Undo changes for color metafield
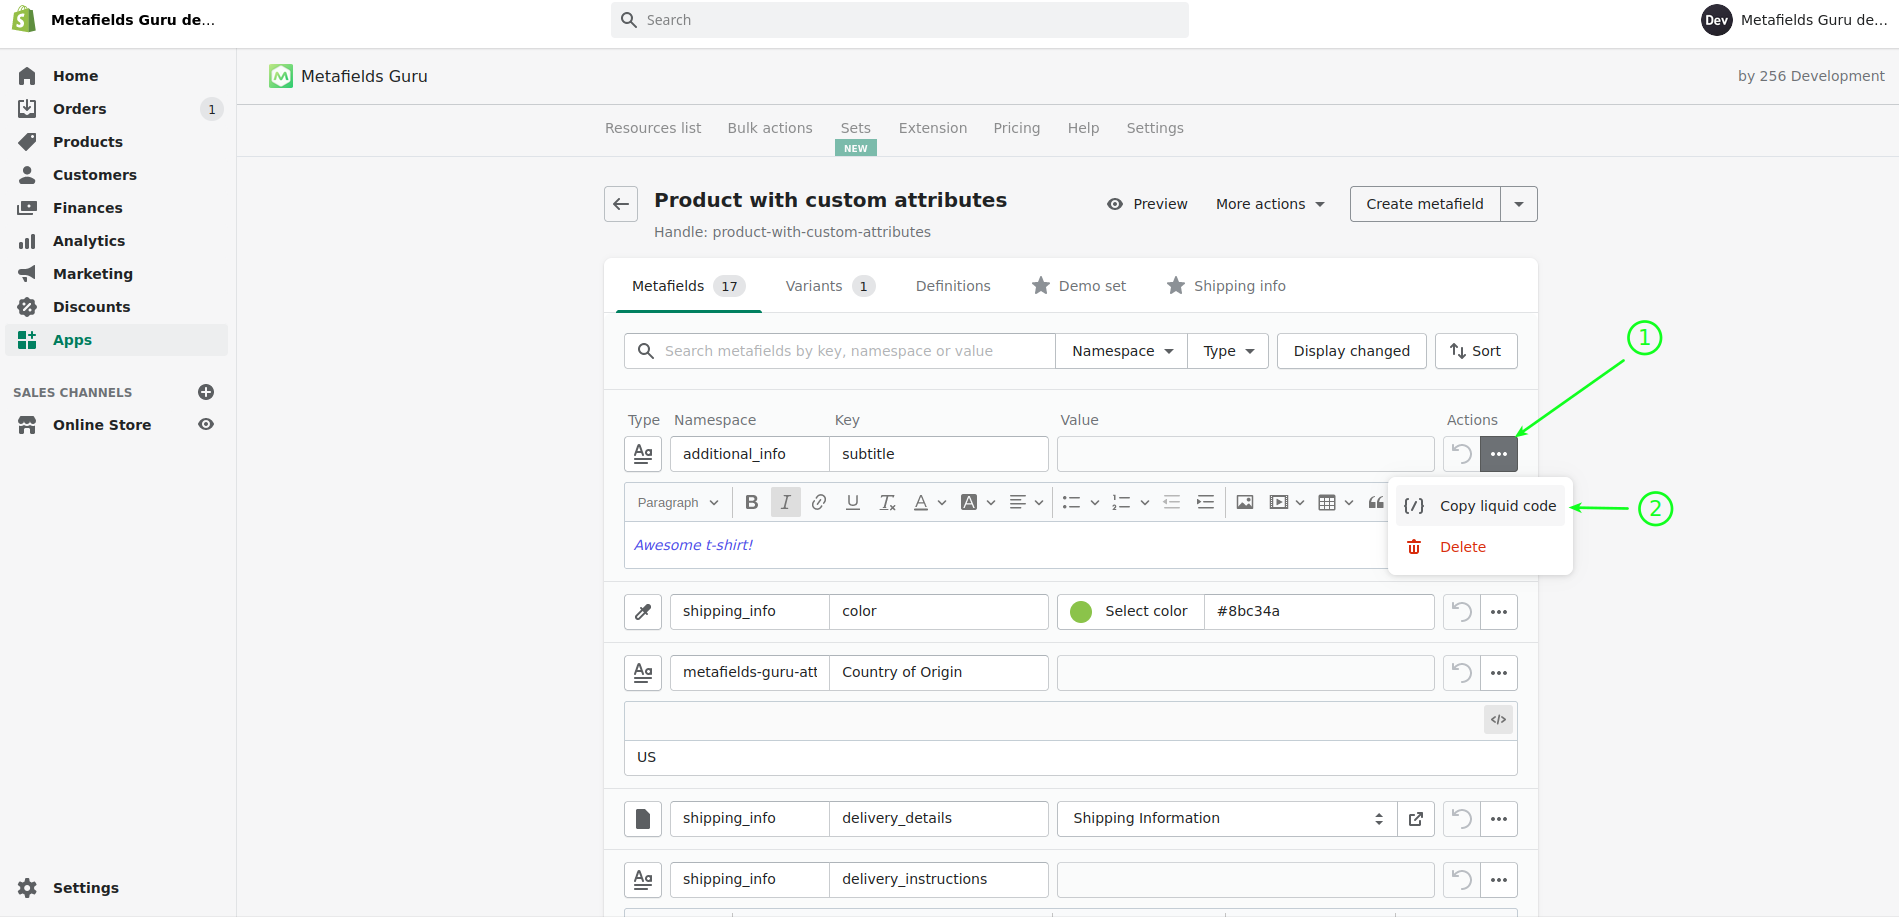1899x917 pixels. [x=1461, y=612]
